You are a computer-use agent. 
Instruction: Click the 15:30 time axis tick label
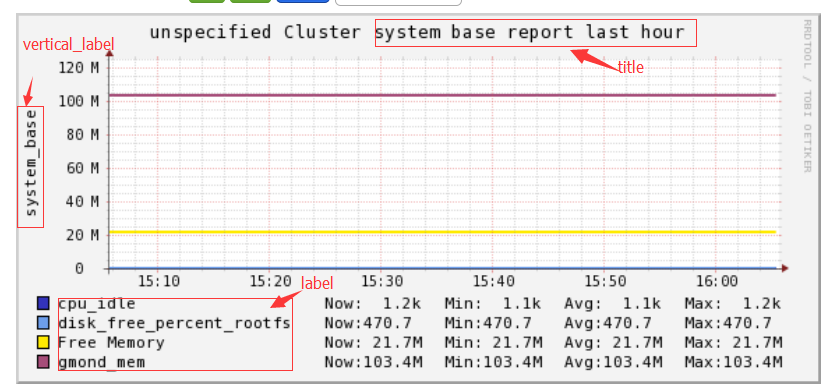click(382, 282)
